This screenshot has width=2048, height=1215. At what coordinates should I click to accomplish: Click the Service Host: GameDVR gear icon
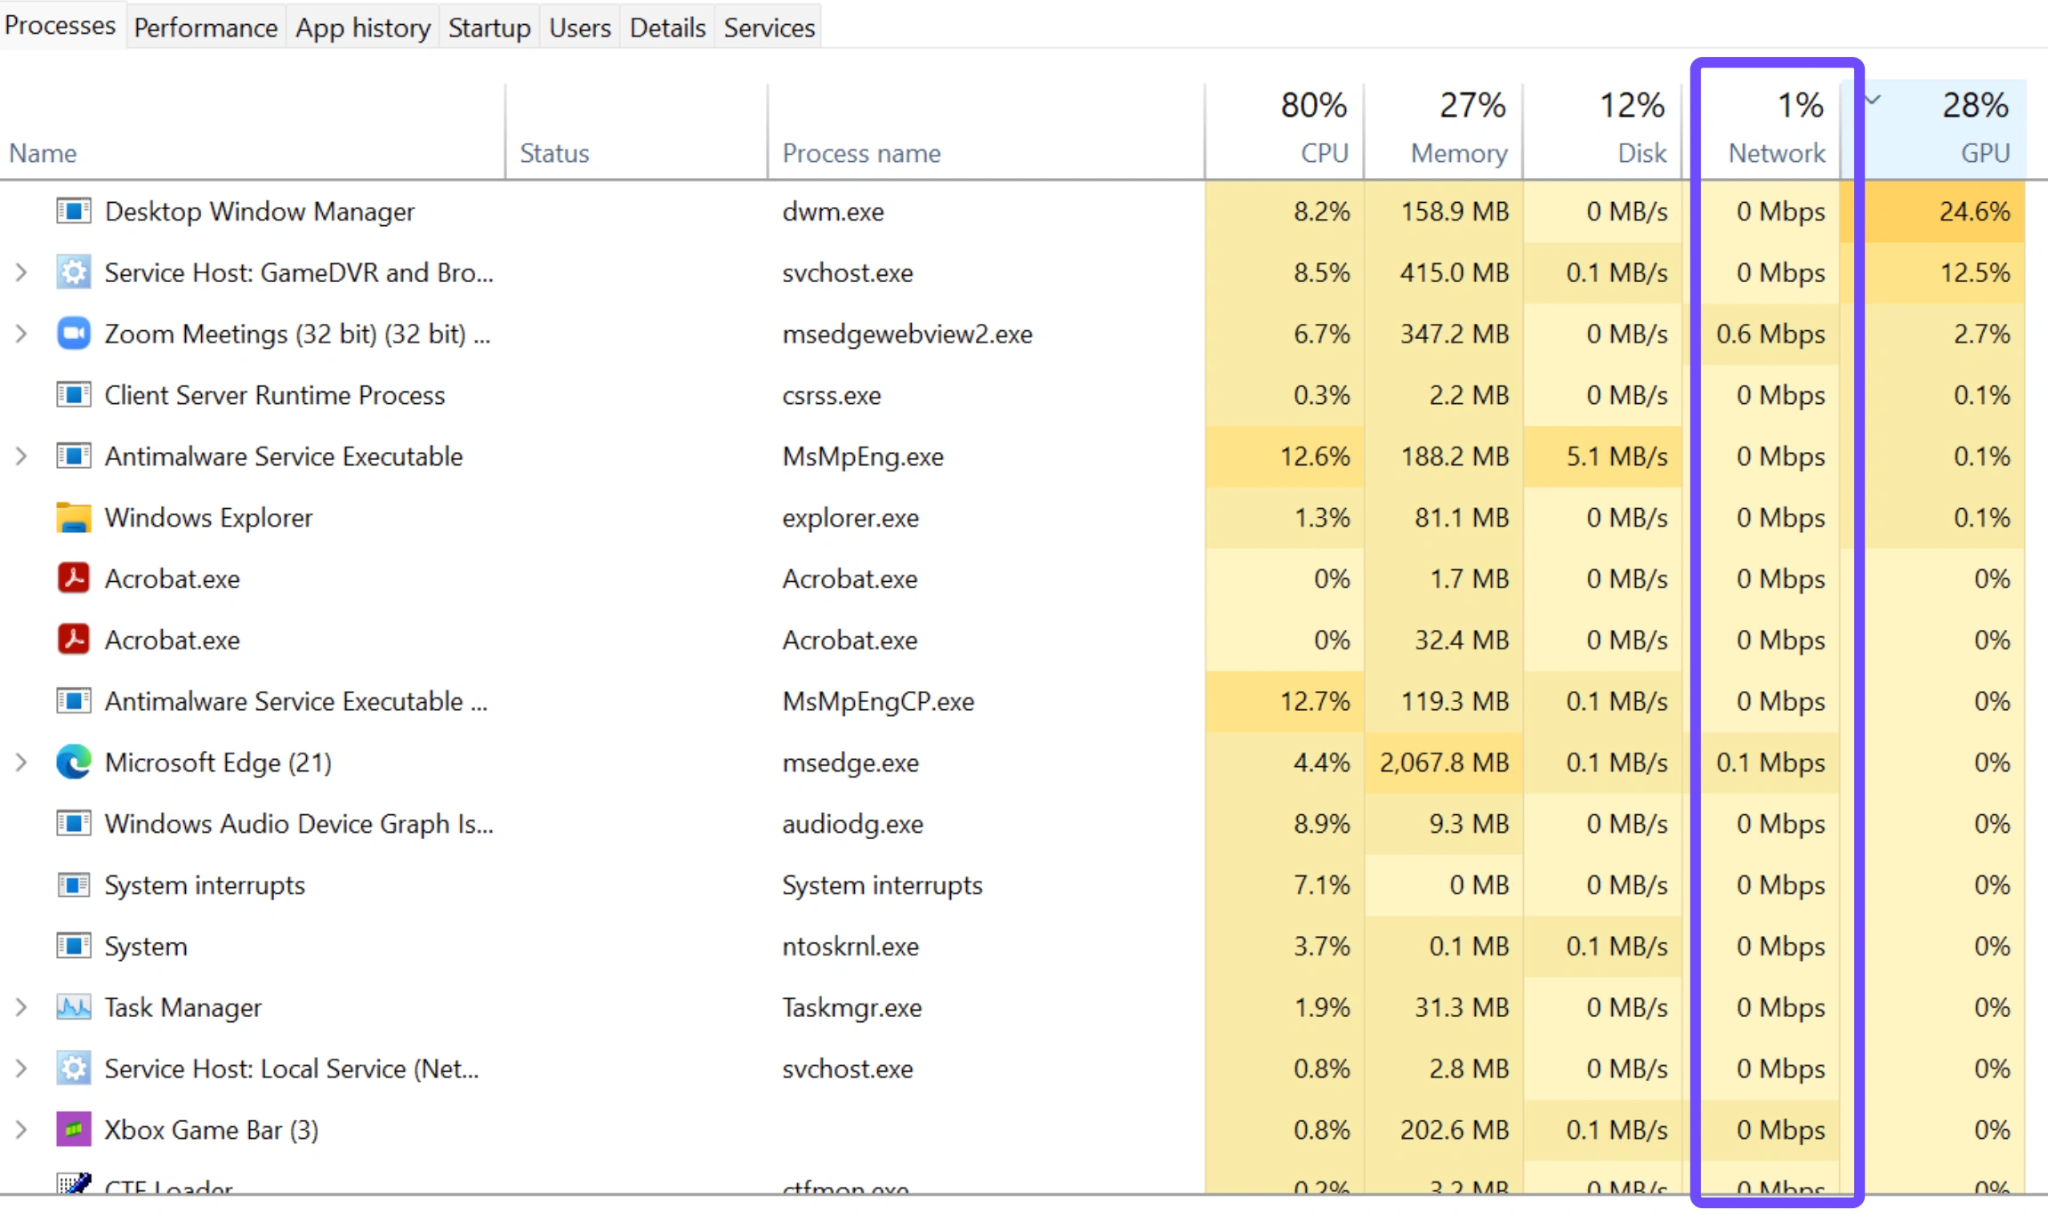click(73, 272)
